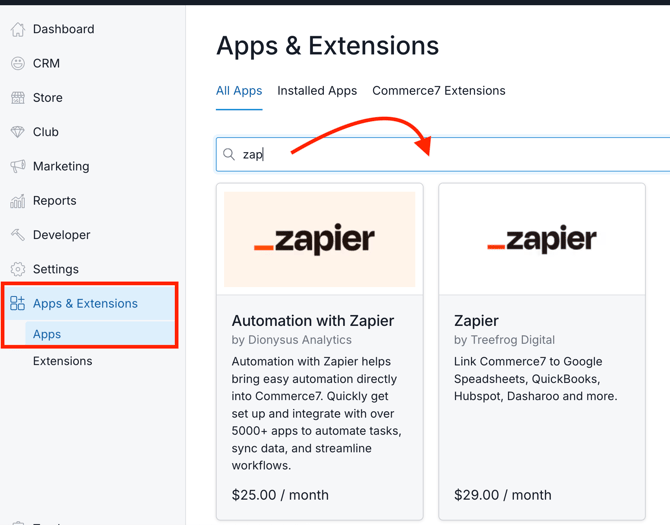Click the Developer hammer icon
The width and height of the screenshot is (670, 525).
point(18,235)
